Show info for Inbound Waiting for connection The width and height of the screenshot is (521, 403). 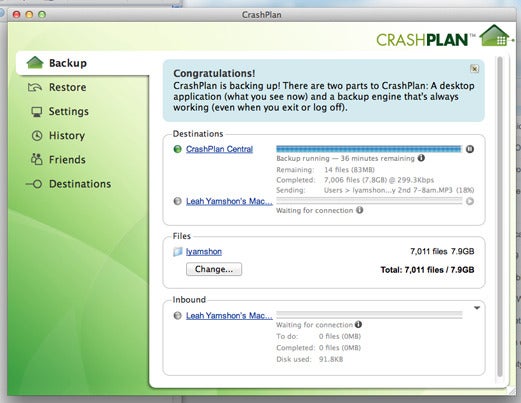point(358,324)
